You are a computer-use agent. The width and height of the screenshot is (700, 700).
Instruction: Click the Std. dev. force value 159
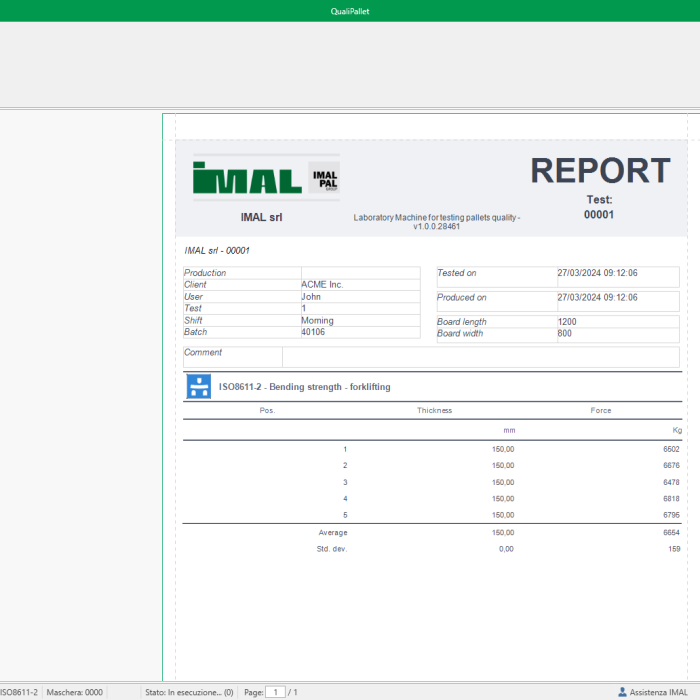pos(674,549)
